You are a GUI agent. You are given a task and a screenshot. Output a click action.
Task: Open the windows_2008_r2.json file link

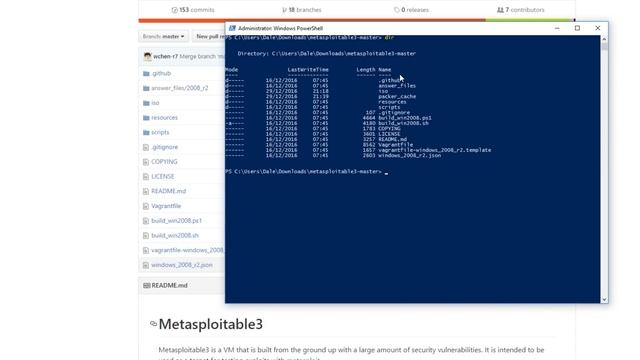click(182, 265)
